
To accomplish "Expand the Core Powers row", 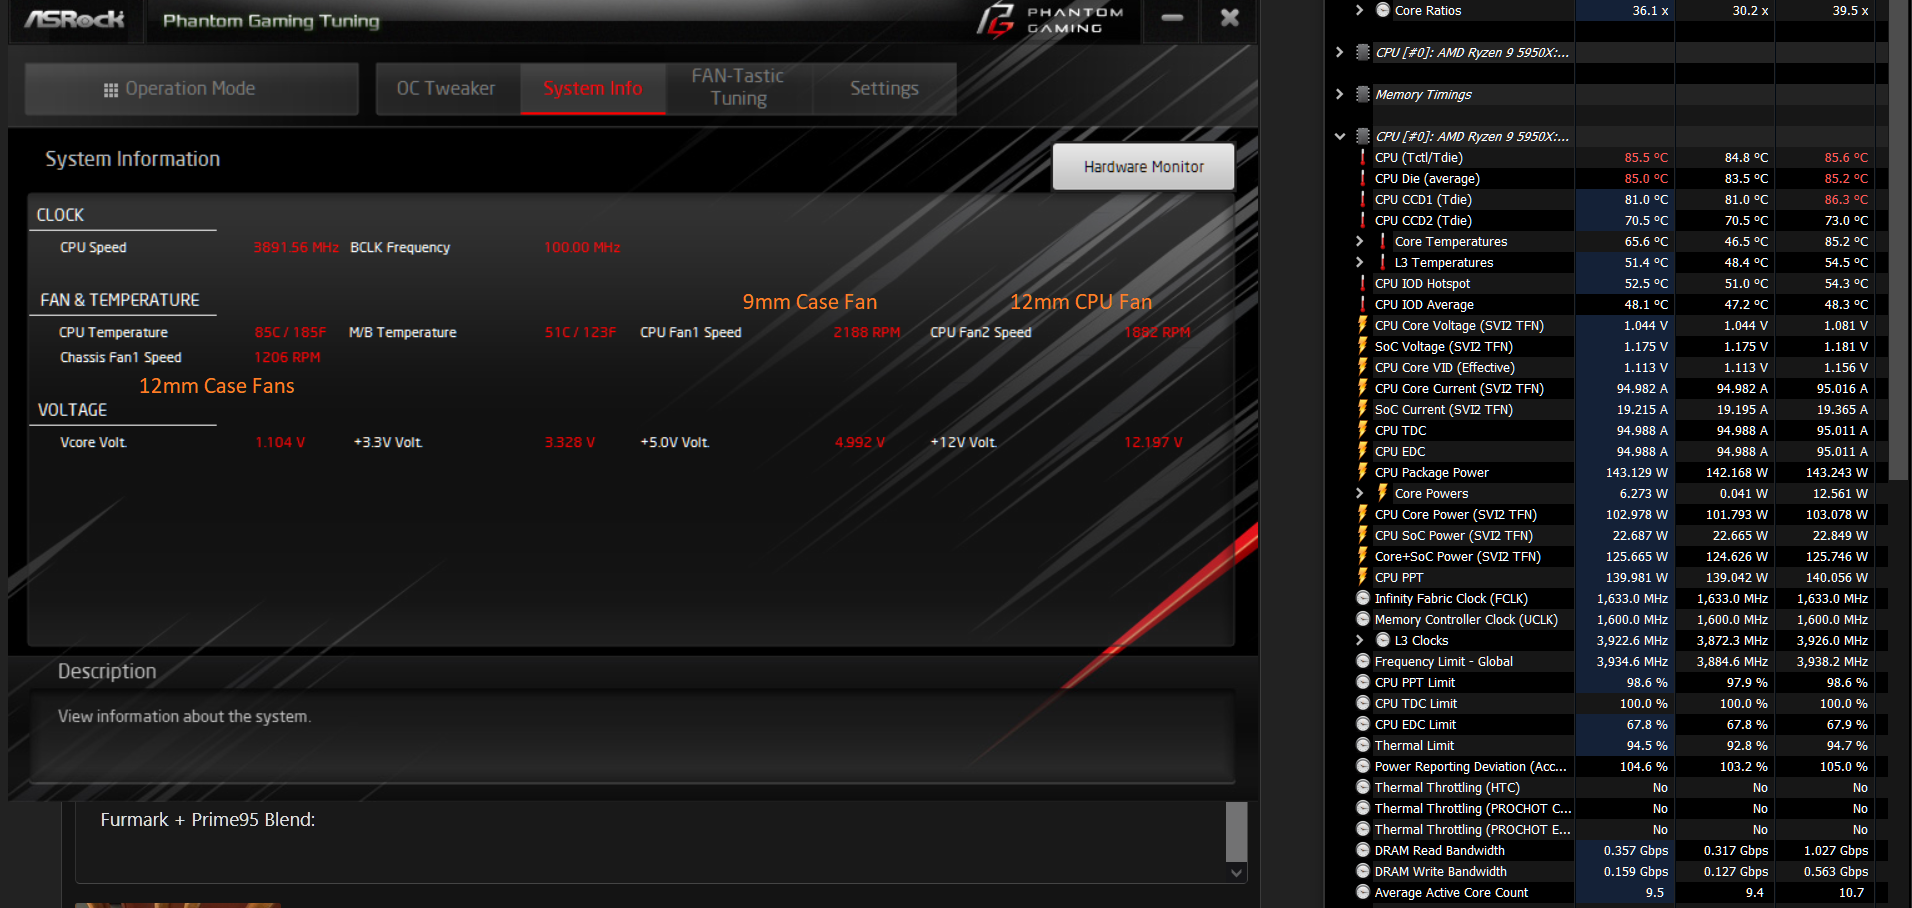I will point(1359,493).
